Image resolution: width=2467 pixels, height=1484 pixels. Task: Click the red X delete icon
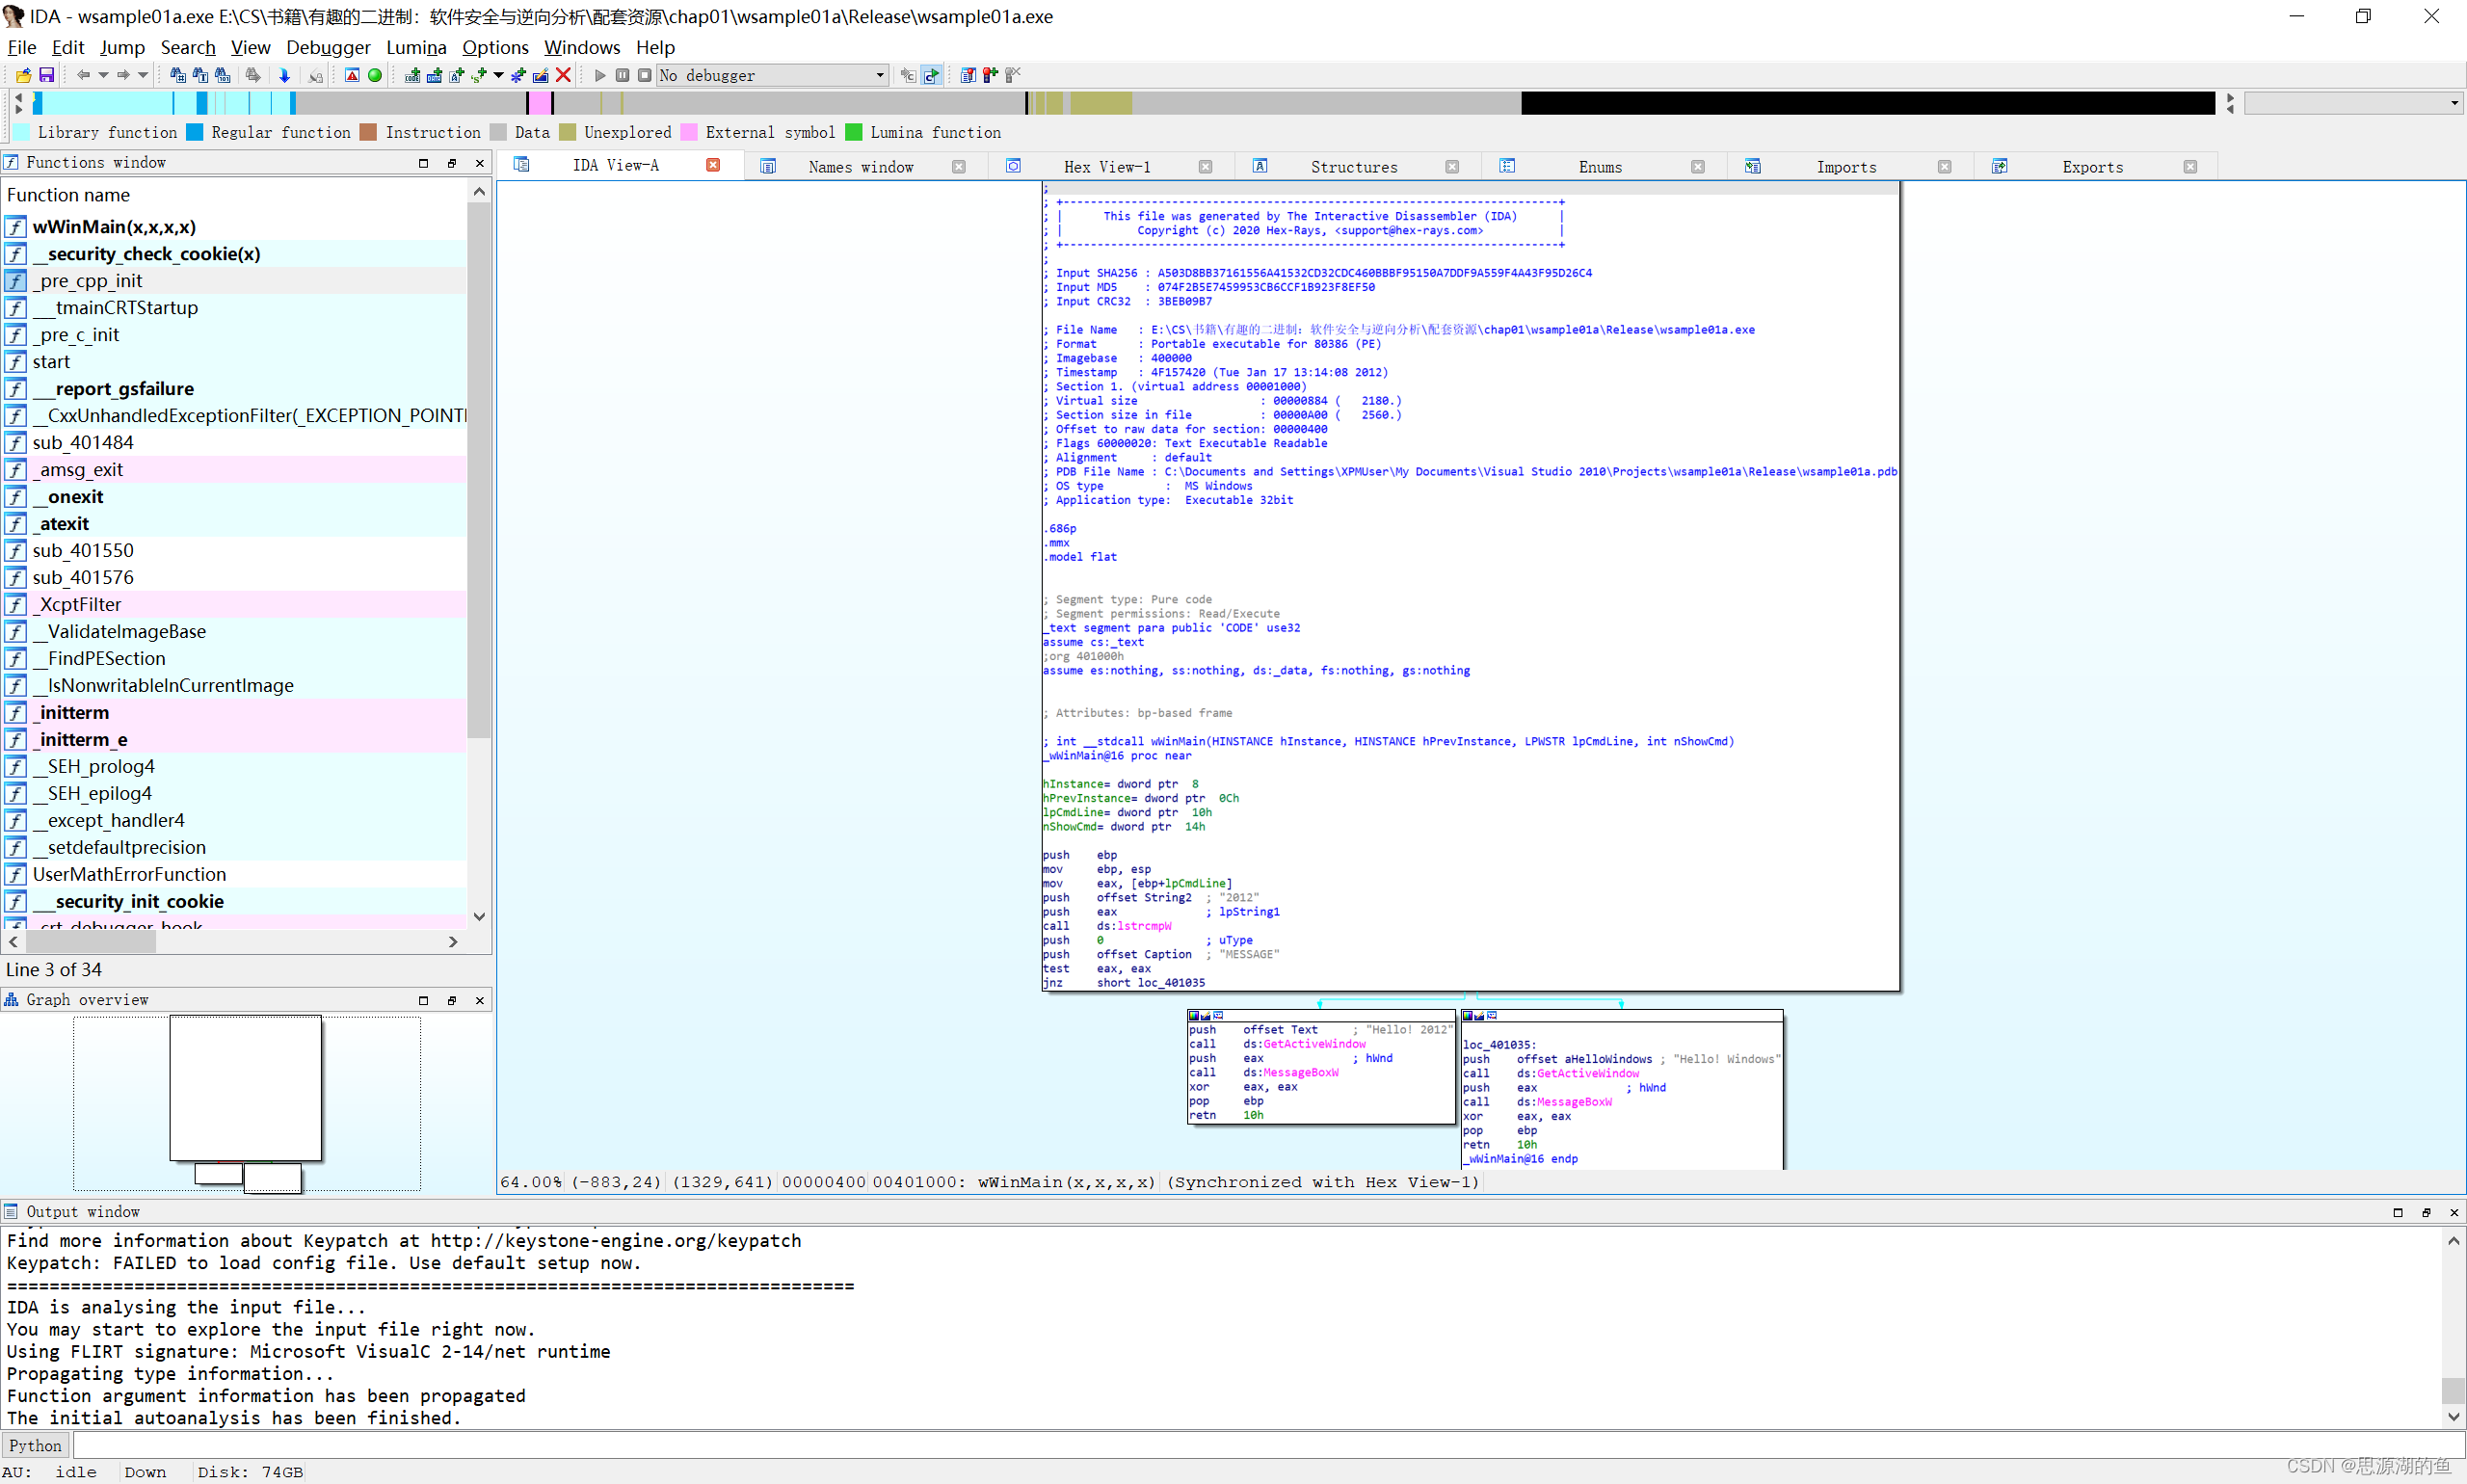point(563,75)
